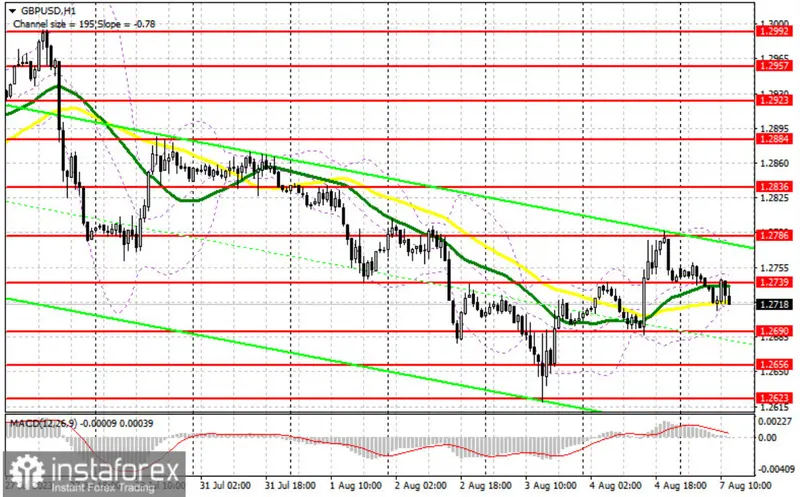Select the 1.2884 level price label
Viewport: 800px width, 497px height.
774,139
